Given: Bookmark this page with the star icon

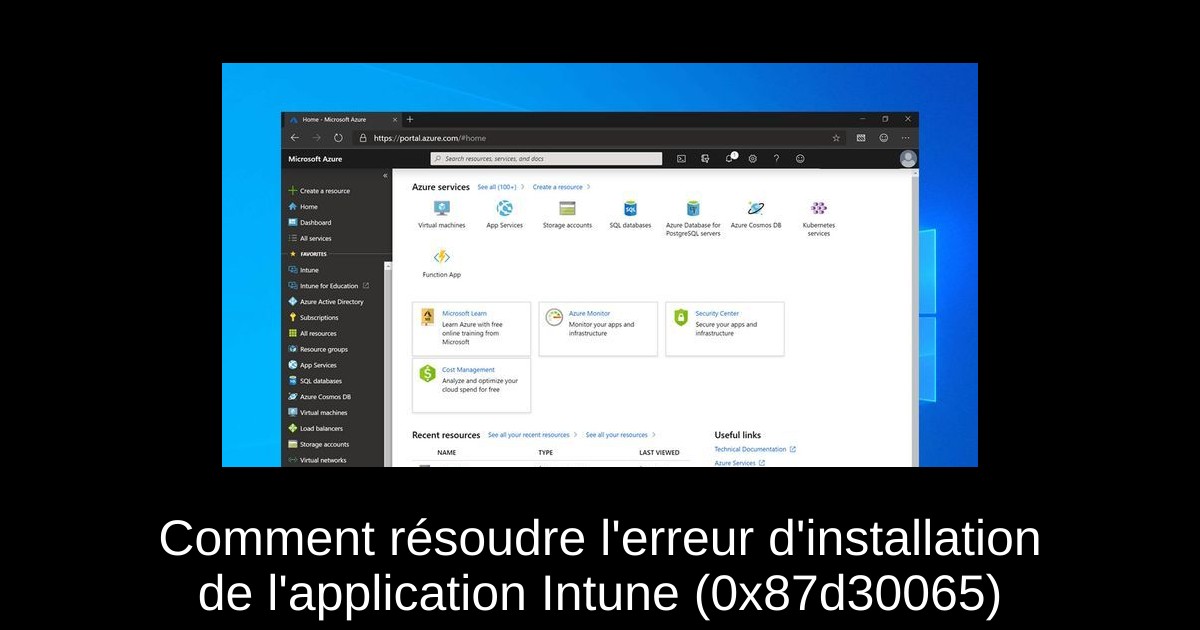Looking at the screenshot, I should point(836,138).
